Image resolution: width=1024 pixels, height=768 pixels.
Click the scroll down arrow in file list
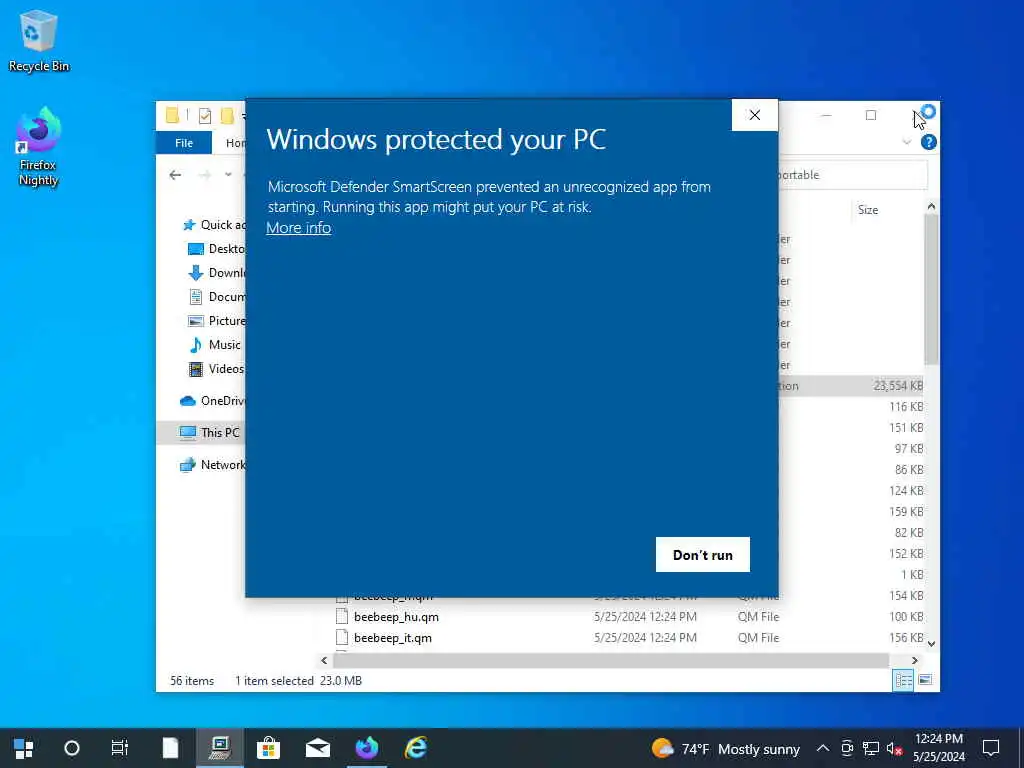click(x=931, y=643)
